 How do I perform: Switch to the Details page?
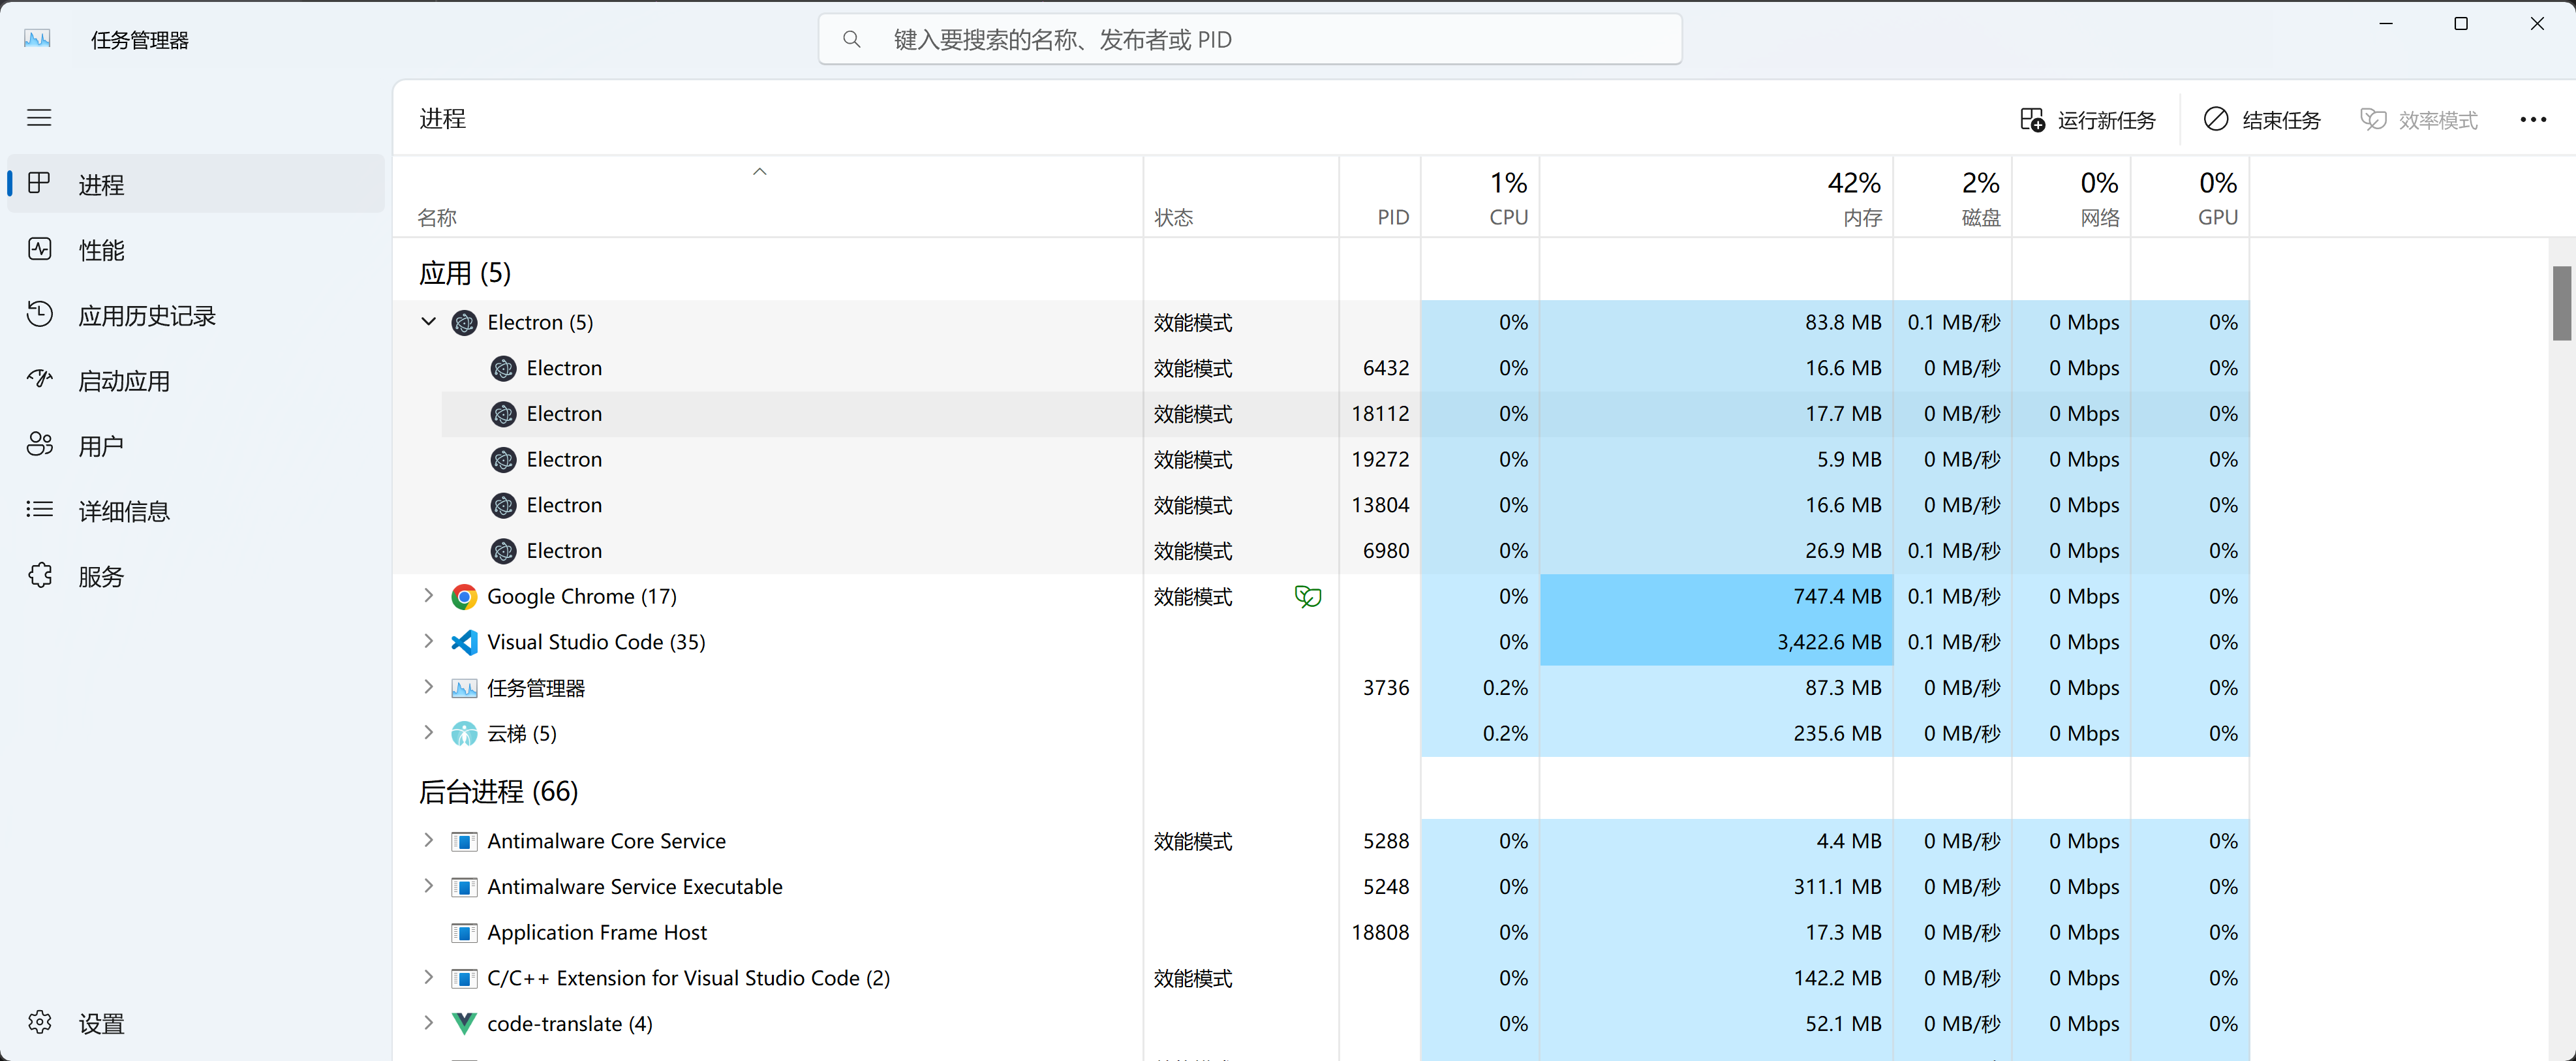(196, 511)
